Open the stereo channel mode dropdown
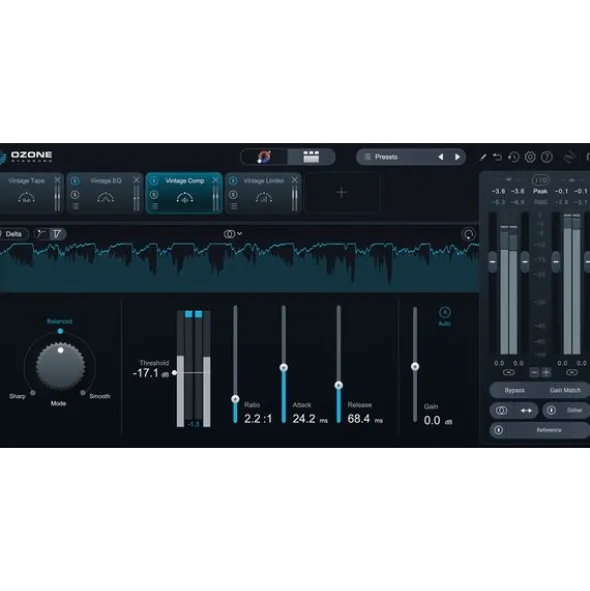 click(233, 234)
